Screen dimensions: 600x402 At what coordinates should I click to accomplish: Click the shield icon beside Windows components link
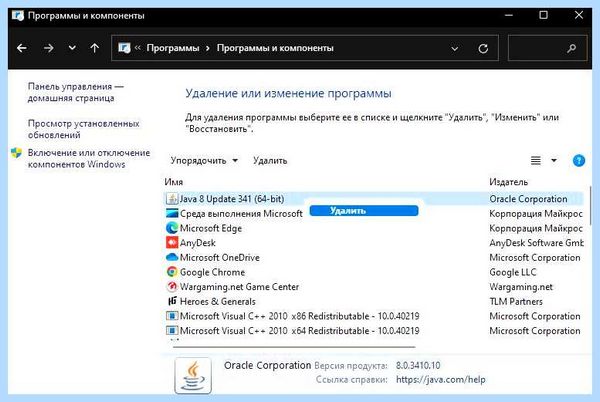point(16,153)
